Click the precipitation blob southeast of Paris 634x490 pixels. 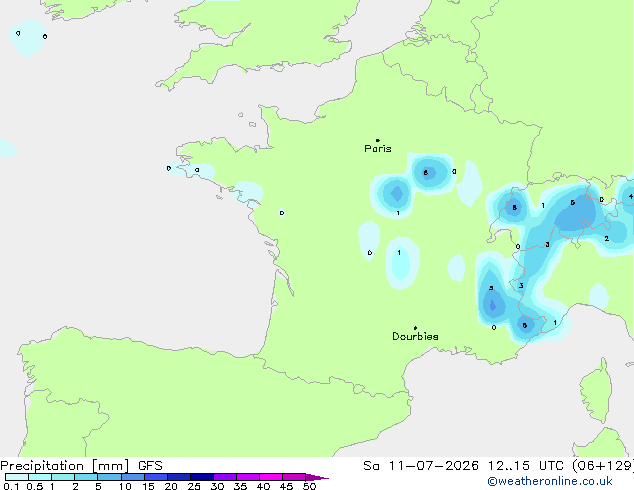point(430,173)
